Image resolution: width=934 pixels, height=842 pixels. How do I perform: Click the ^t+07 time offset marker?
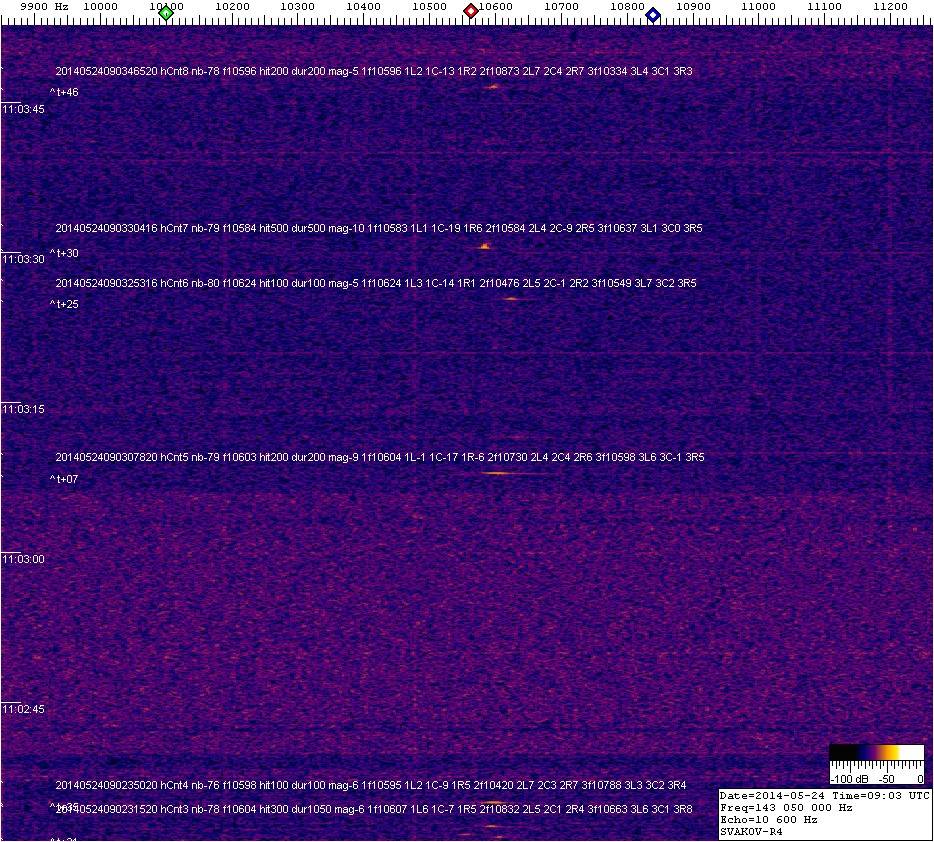click(64, 479)
